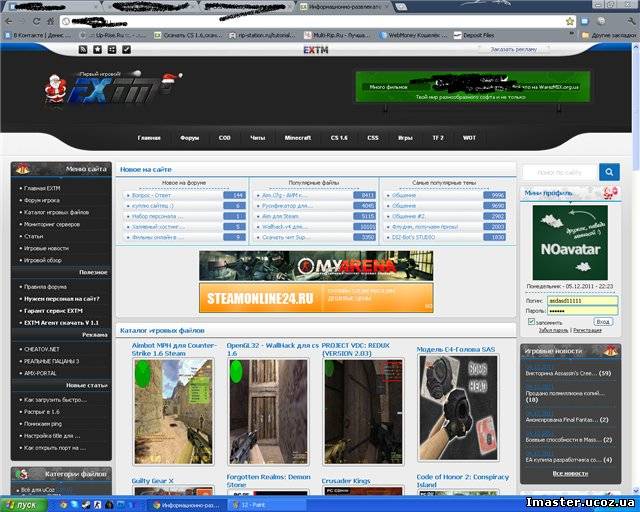Open Правила форума in sidebar

(45, 287)
